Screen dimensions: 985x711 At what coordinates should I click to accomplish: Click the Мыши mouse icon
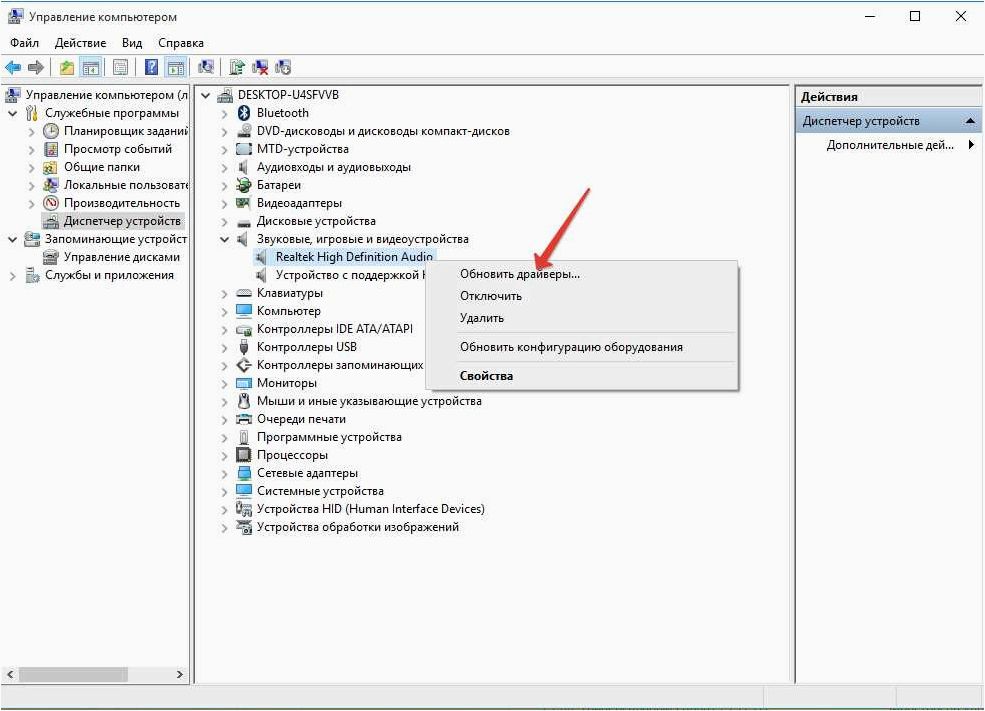[x=244, y=401]
